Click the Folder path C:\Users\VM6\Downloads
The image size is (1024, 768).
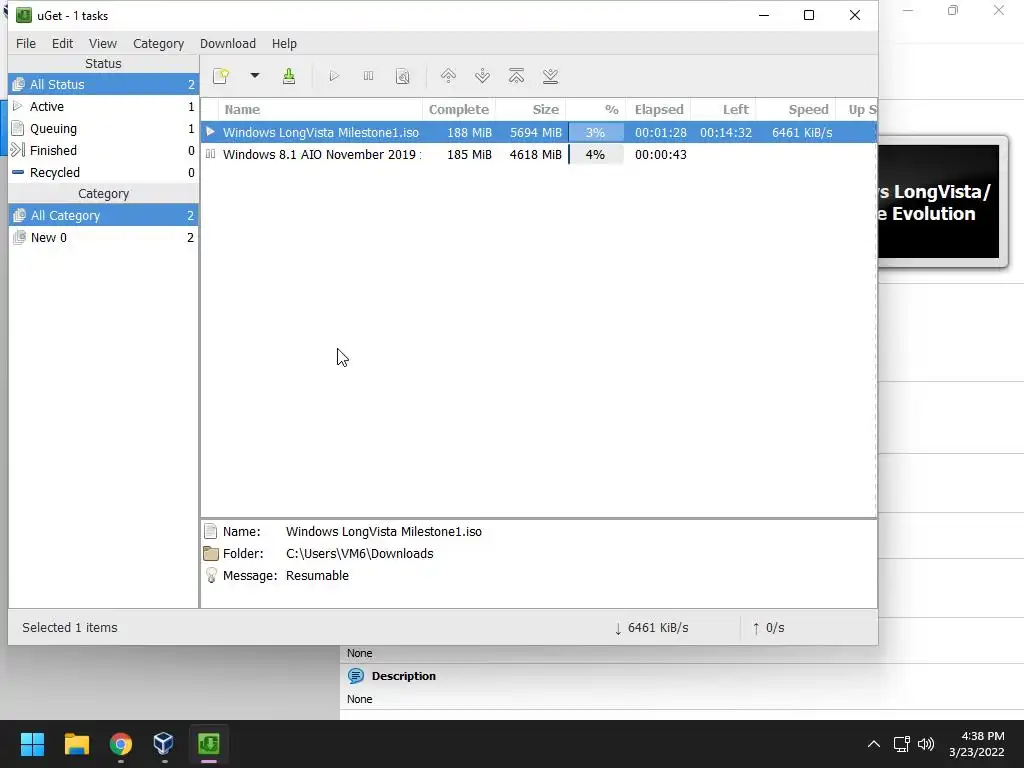tap(360, 554)
